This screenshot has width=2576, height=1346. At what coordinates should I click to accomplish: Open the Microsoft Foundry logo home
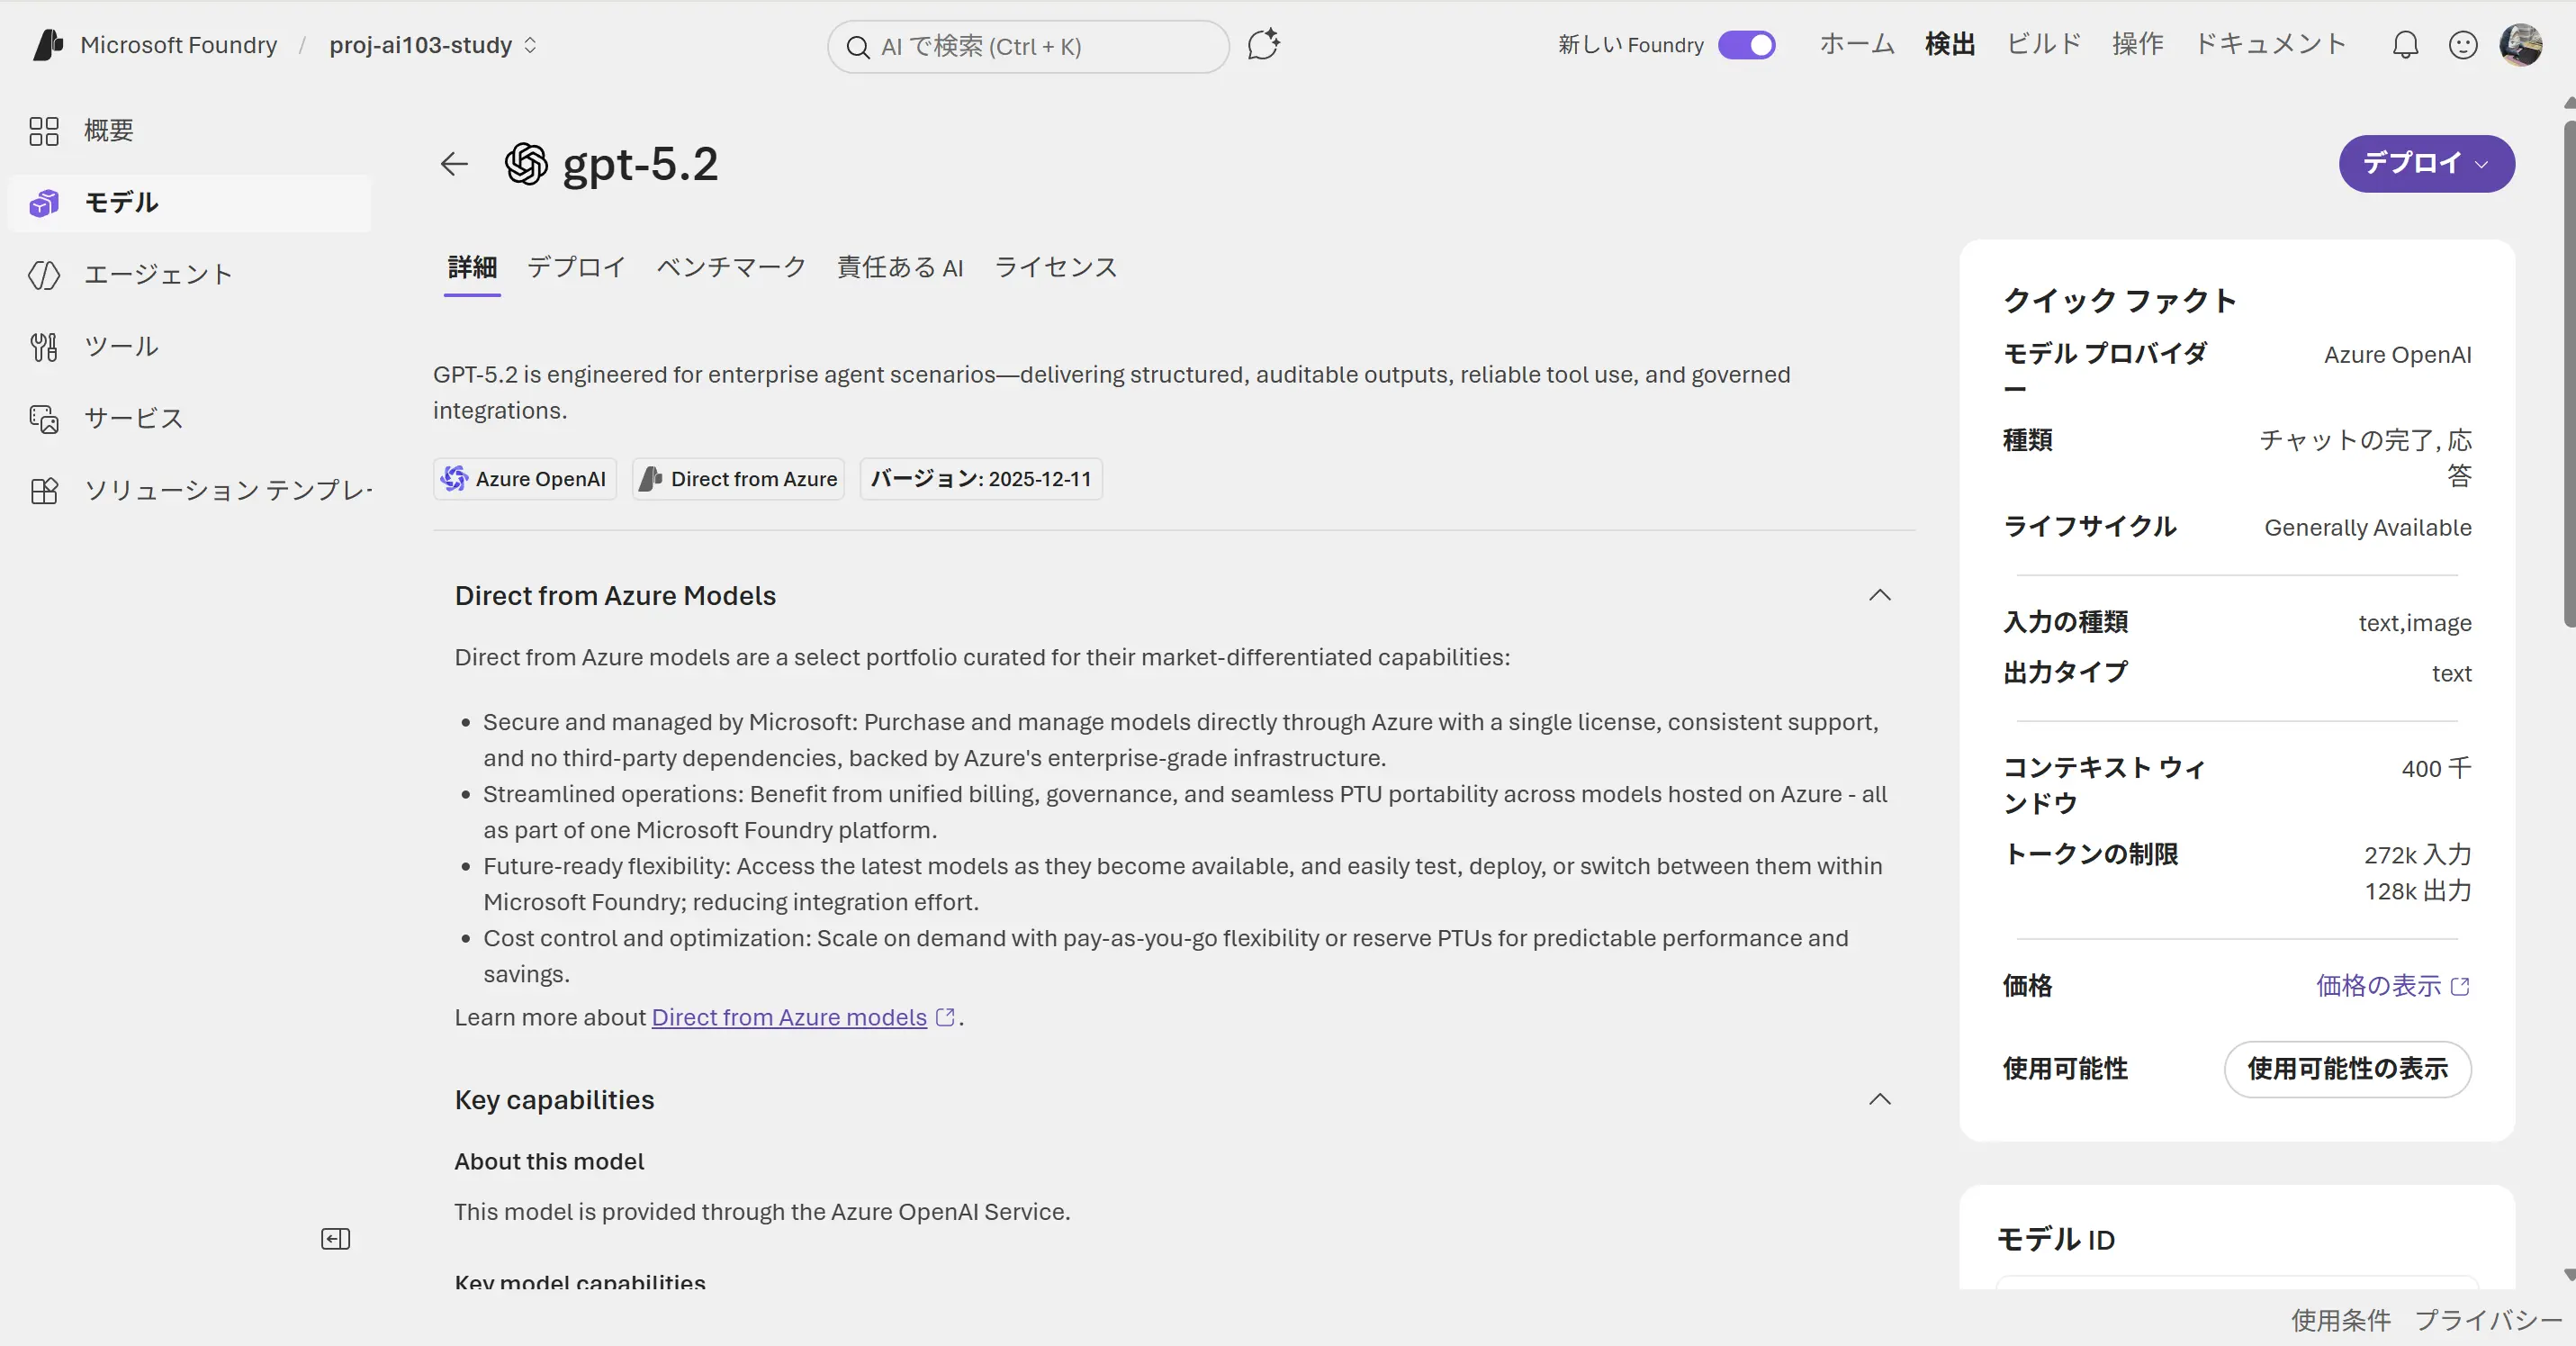pyautogui.click(x=48, y=45)
